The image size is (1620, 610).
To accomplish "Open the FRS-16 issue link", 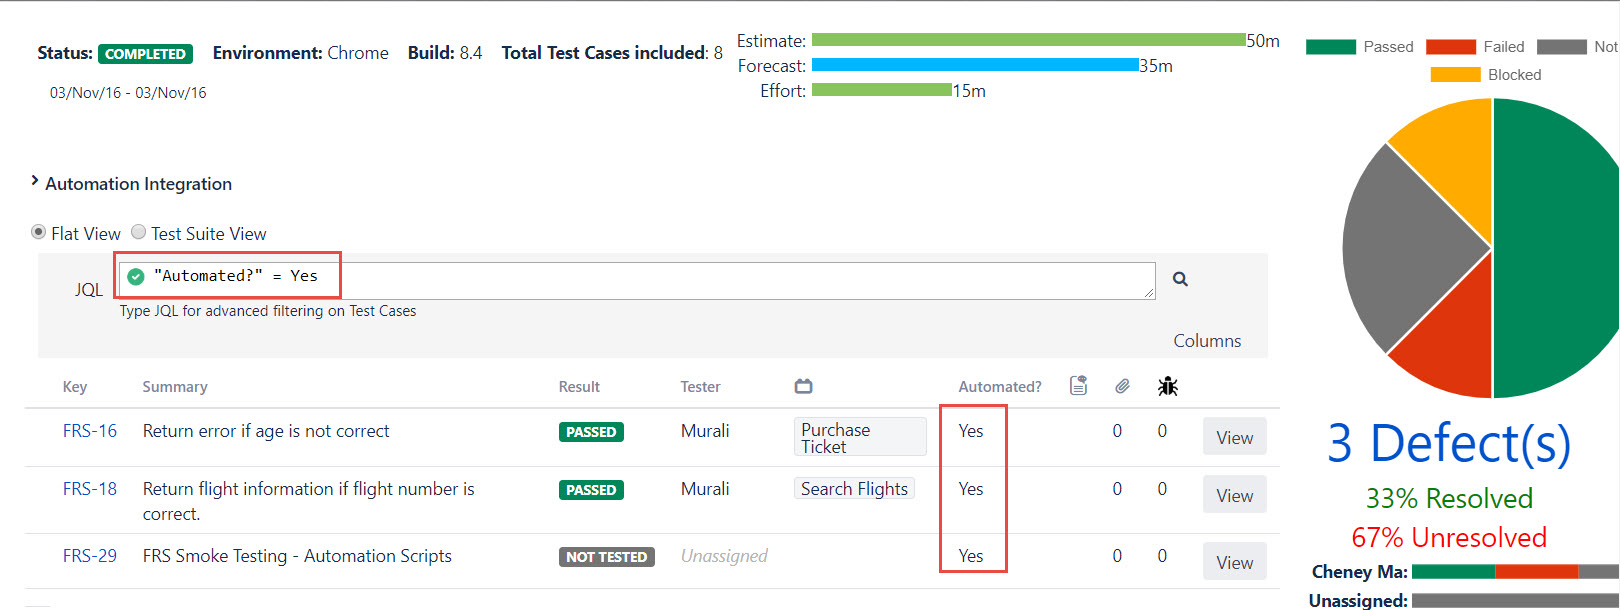I will tap(90, 431).
